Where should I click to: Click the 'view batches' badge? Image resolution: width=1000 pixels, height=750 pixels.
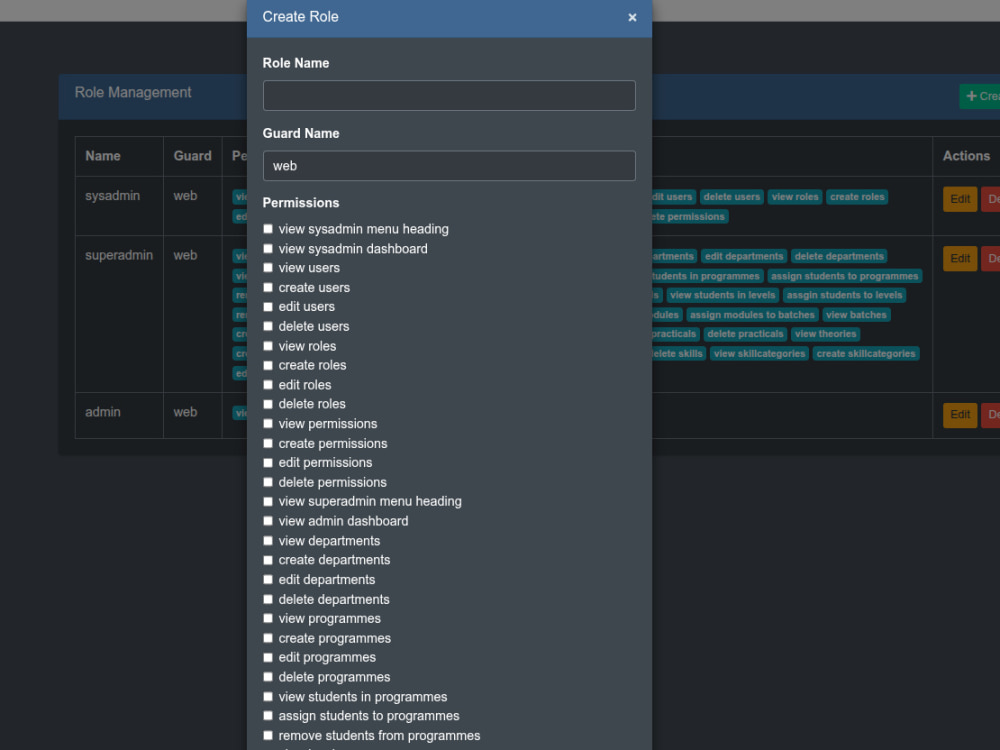coord(856,315)
